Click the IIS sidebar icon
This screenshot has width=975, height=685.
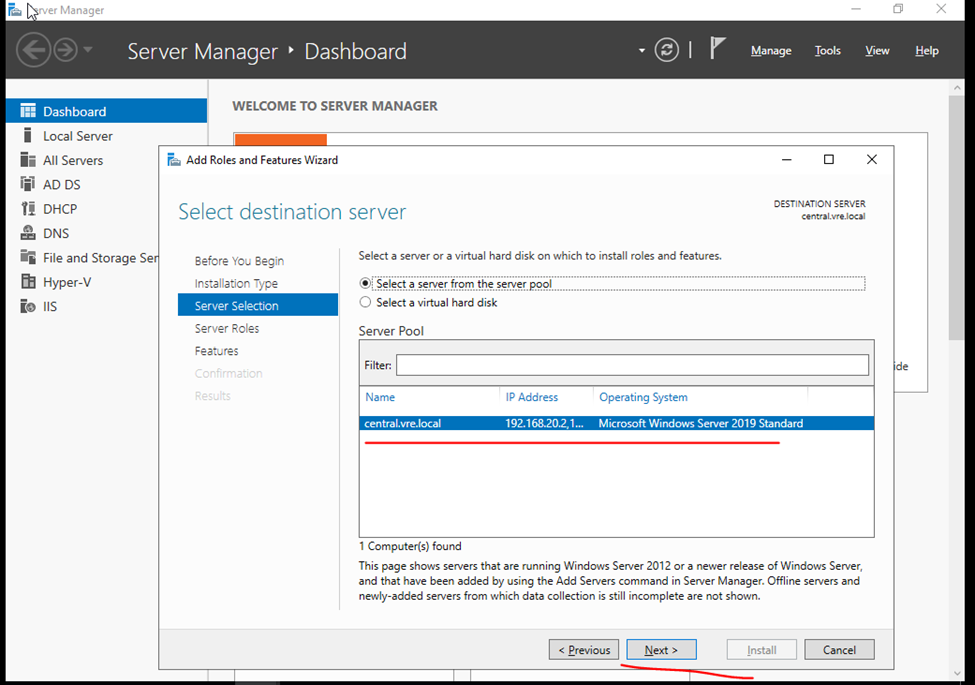[28, 306]
